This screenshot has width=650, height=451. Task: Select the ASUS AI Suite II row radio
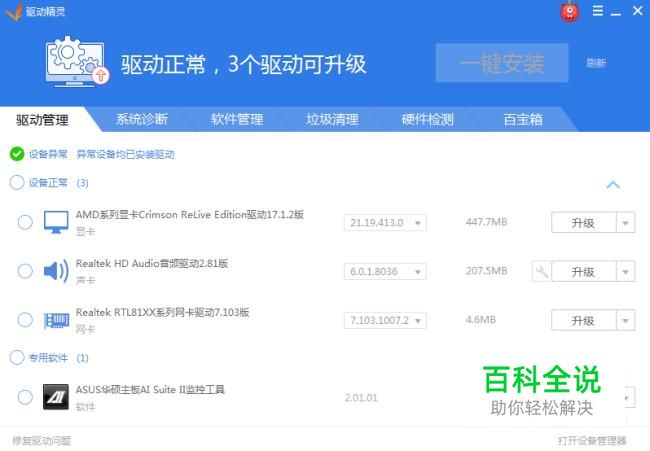pyautogui.click(x=25, y=397)
